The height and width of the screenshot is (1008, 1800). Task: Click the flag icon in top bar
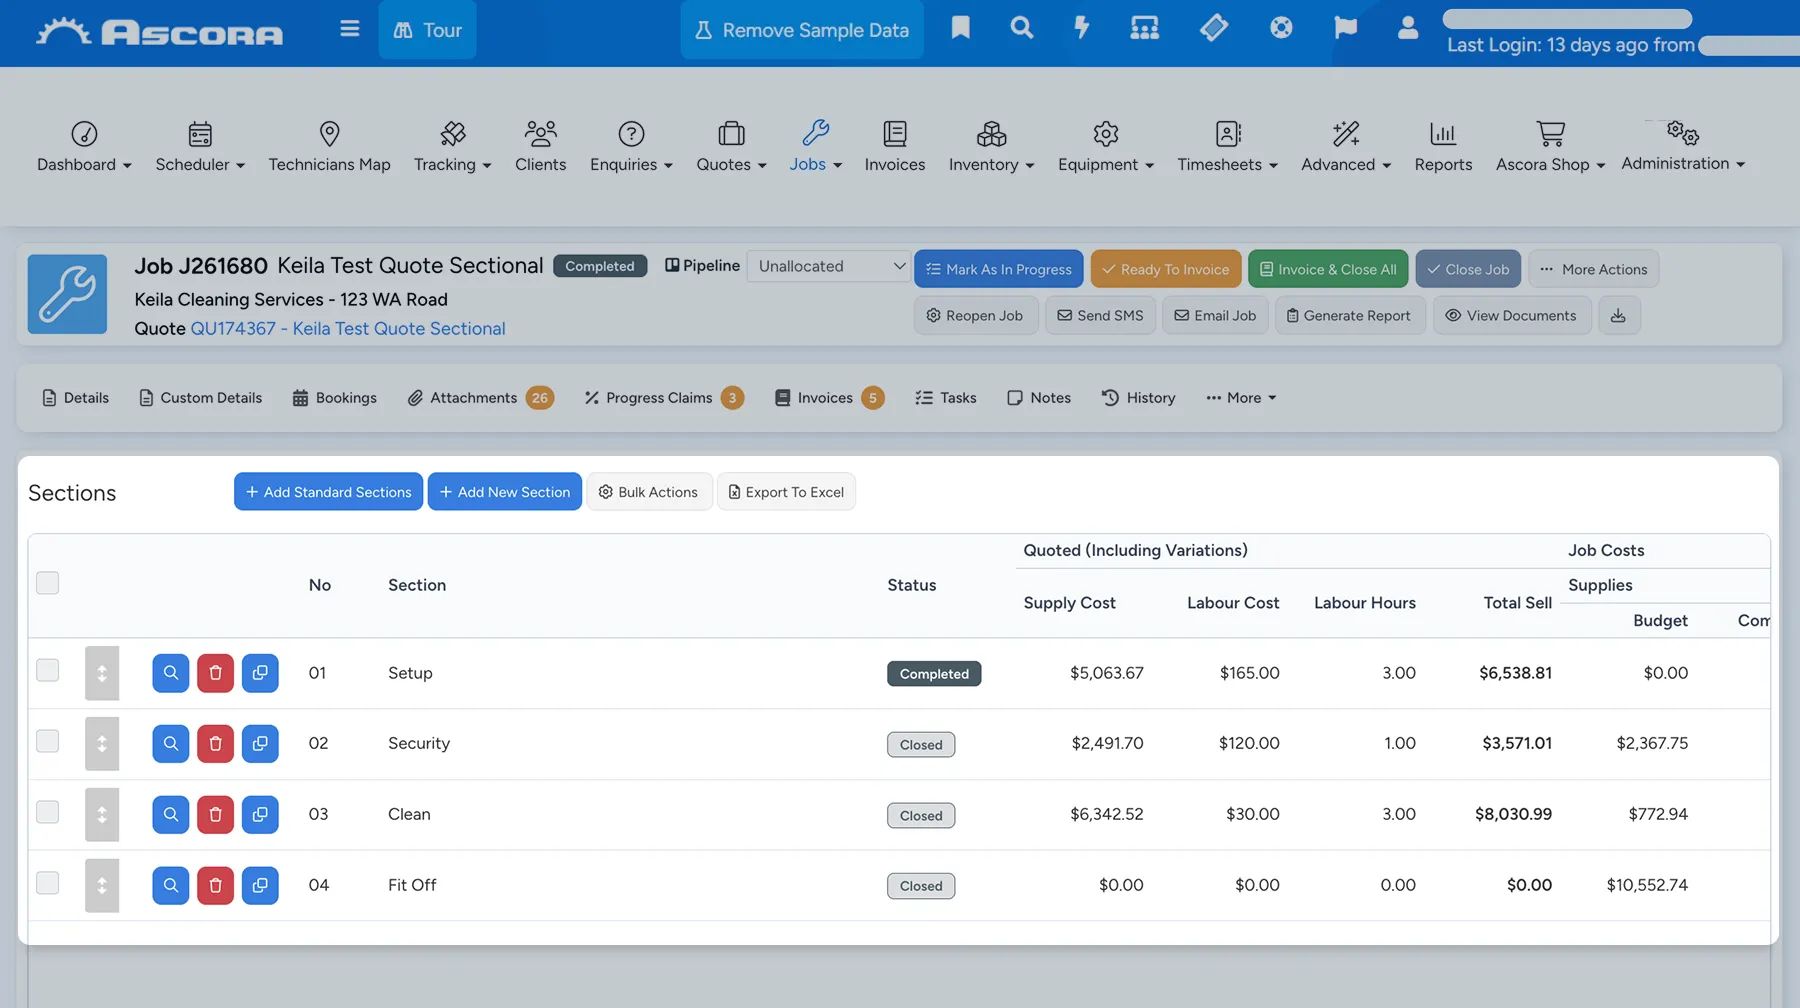[x=1346, y=28]
